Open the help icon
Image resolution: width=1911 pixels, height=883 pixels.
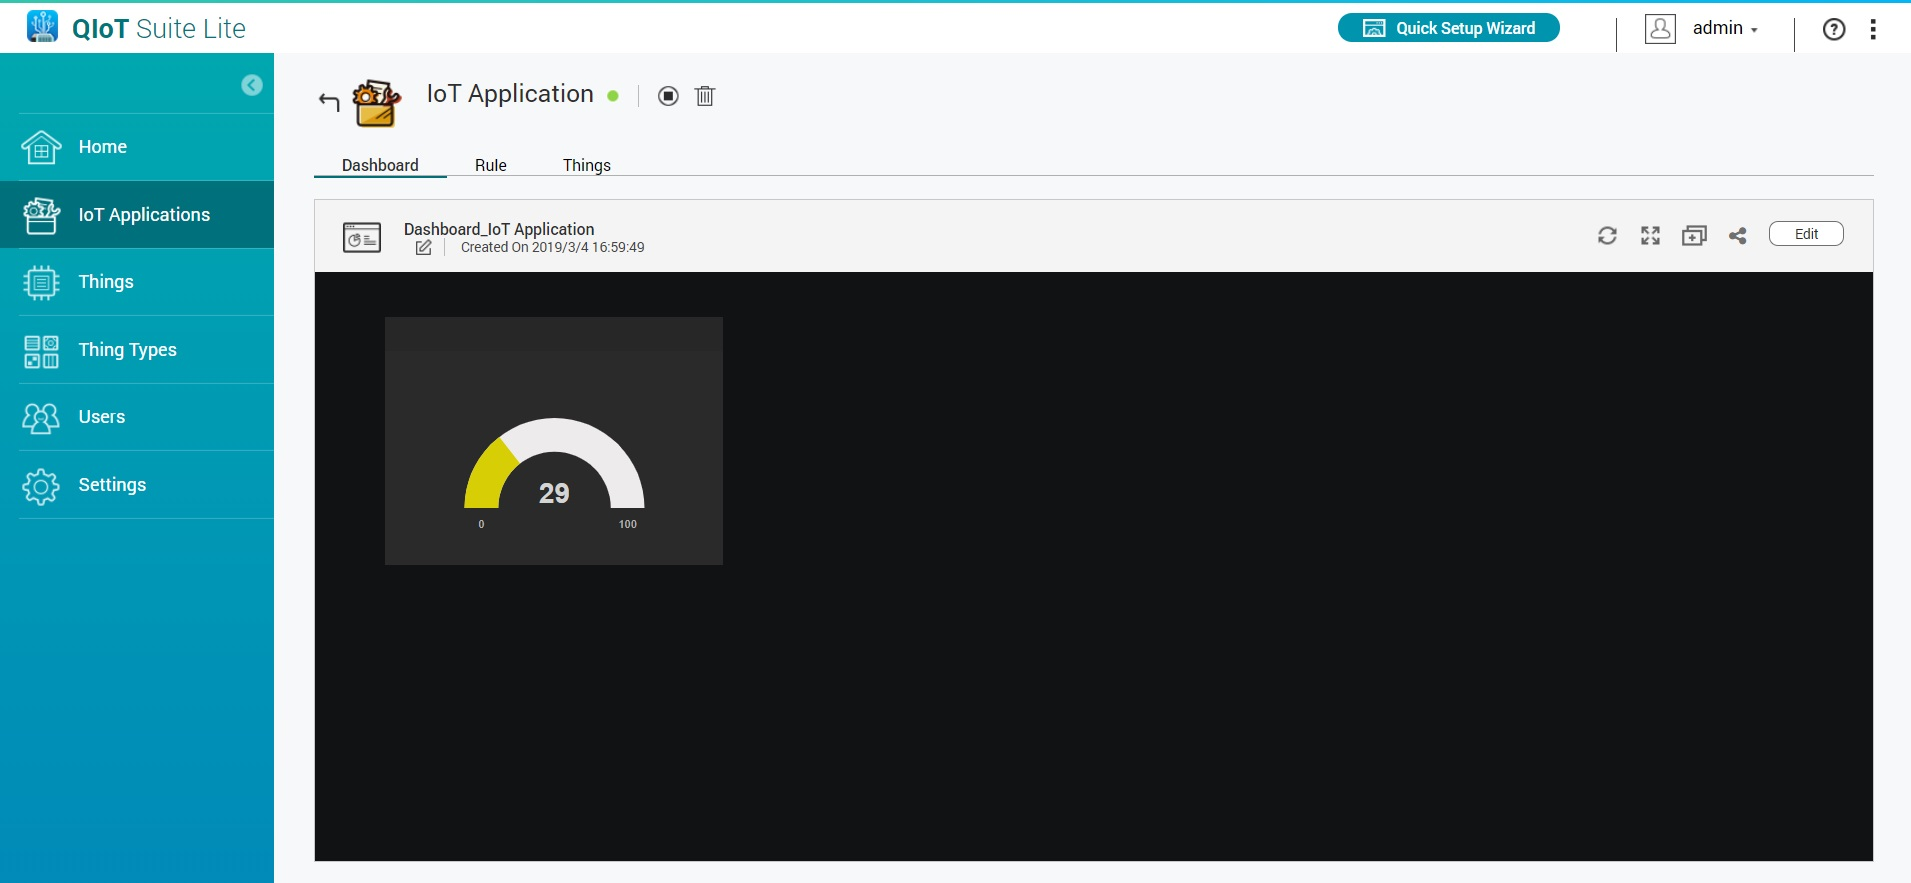1834,29
